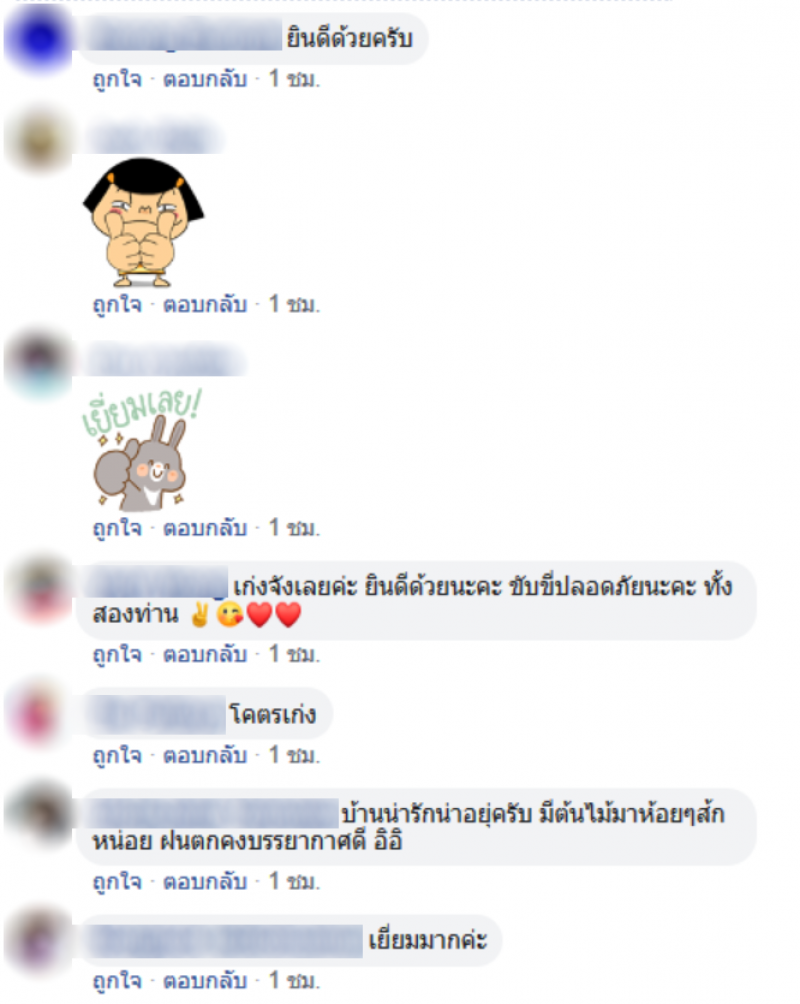
Task: Open the blue profile avatar of the first commenter
Action: click(x=38, y=38)
